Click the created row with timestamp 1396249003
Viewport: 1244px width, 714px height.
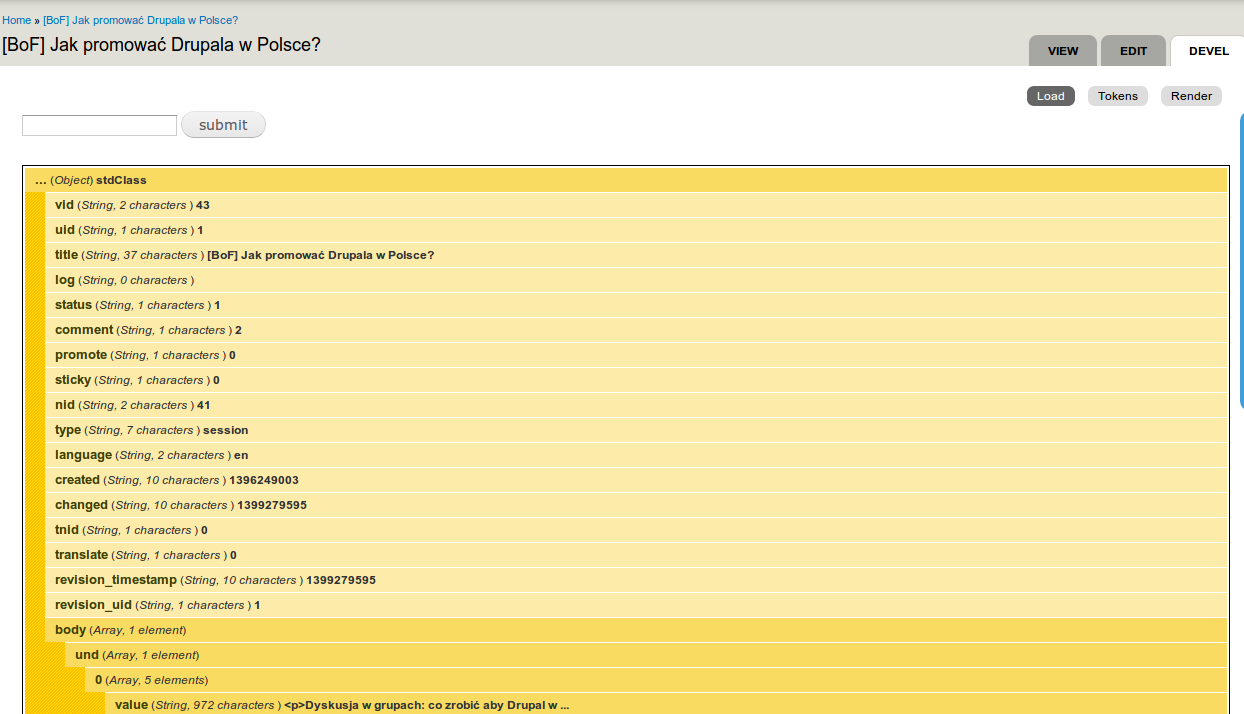[x=636, y=480]
